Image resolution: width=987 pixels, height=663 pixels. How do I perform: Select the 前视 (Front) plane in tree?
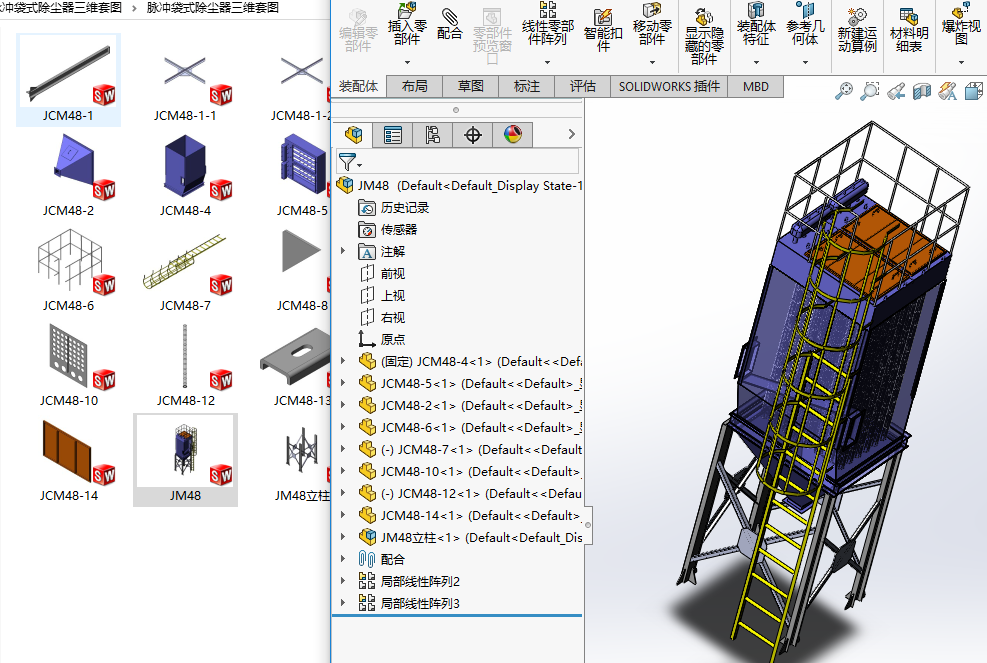[392, 274]
